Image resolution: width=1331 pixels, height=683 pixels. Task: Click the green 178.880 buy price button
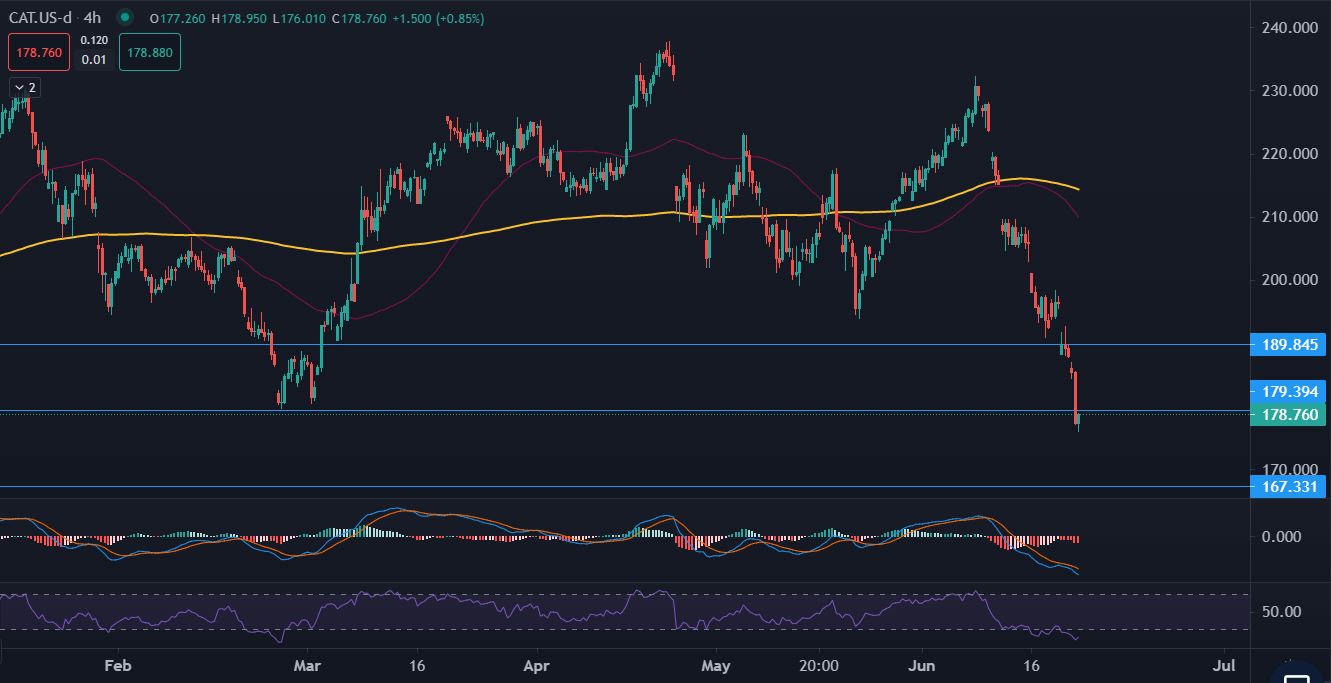pos(149,52)
